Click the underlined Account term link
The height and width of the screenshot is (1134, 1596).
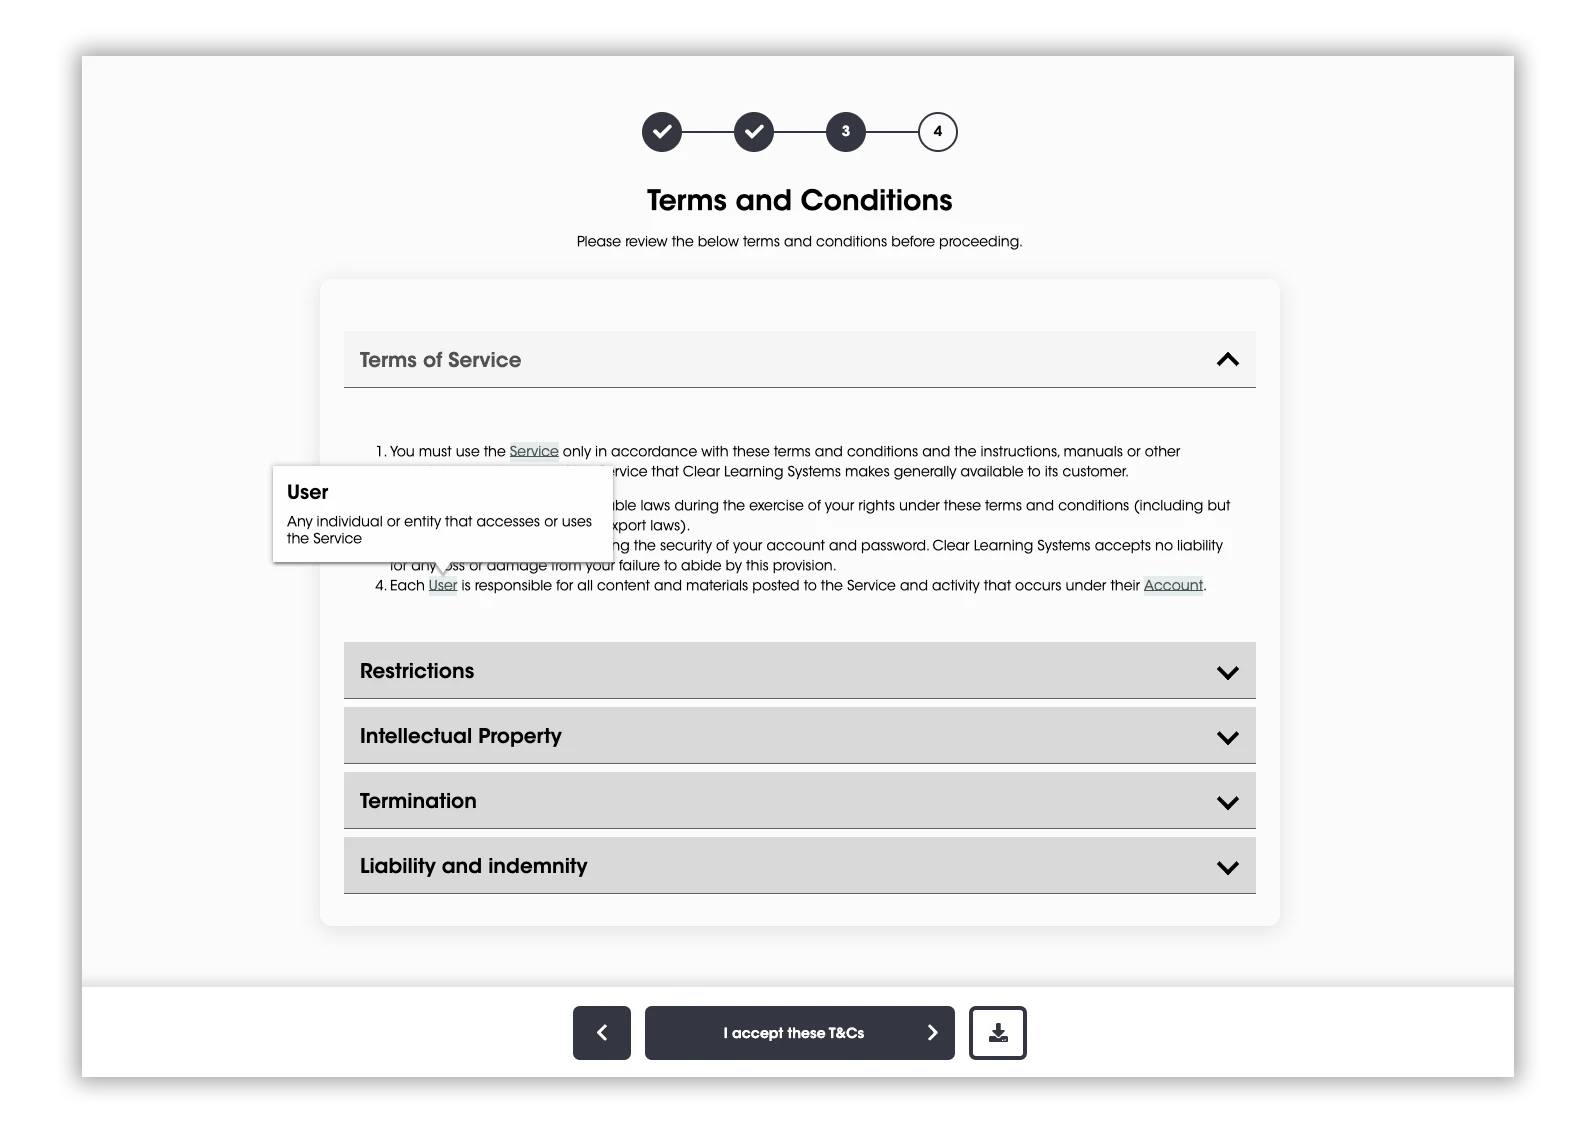pyautogui.click(x=1173, y=586)
